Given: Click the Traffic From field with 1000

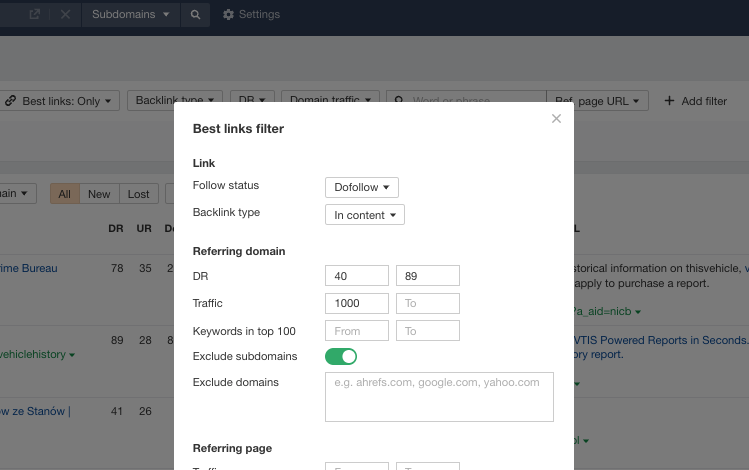Looking at the screenshot, I should (357, 303).
